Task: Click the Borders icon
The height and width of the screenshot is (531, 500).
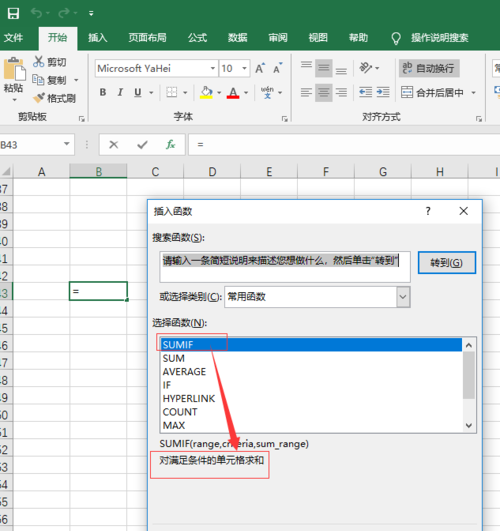Action: (172, 92)
